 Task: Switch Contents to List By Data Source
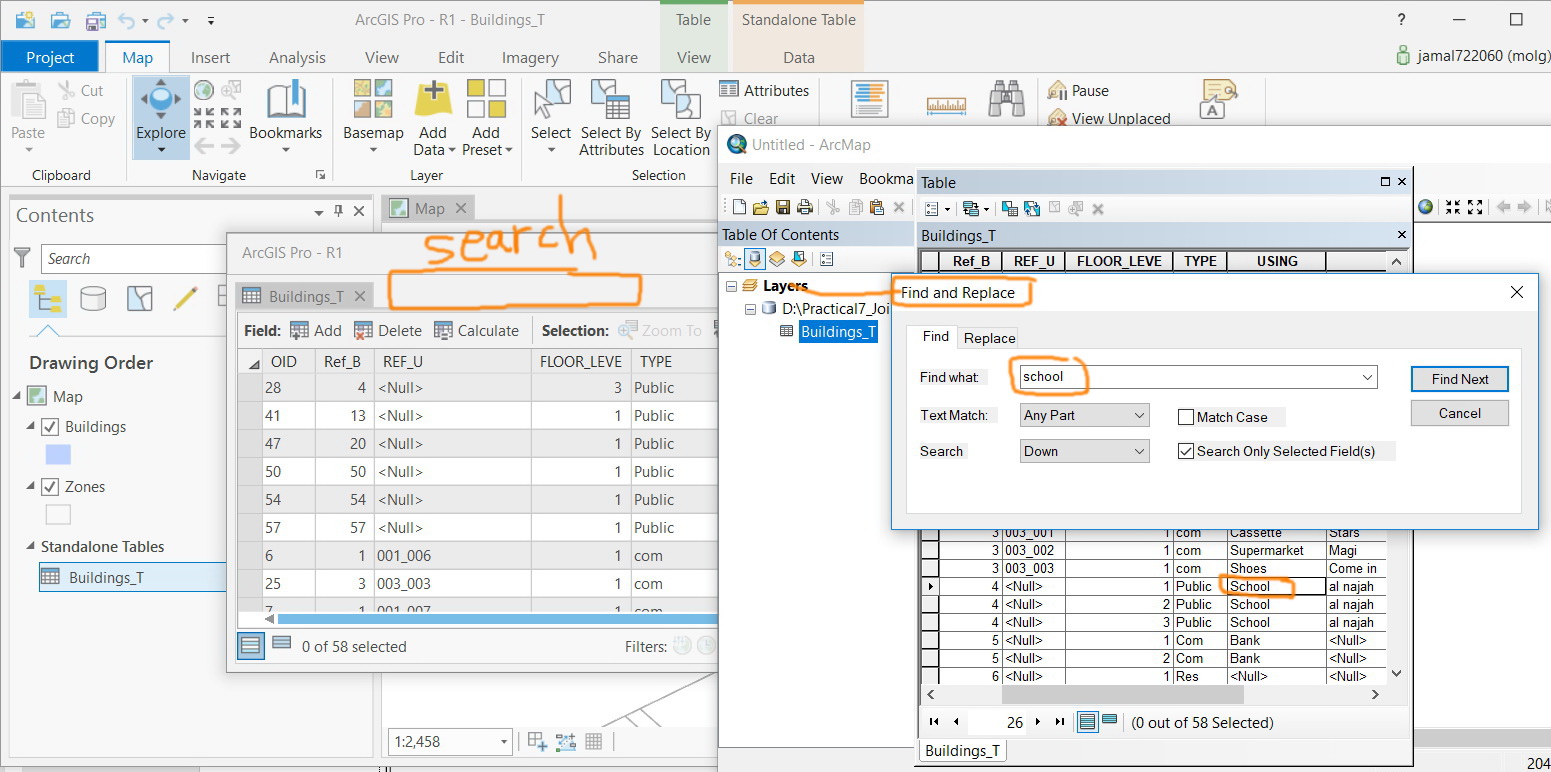coord(93,298)
